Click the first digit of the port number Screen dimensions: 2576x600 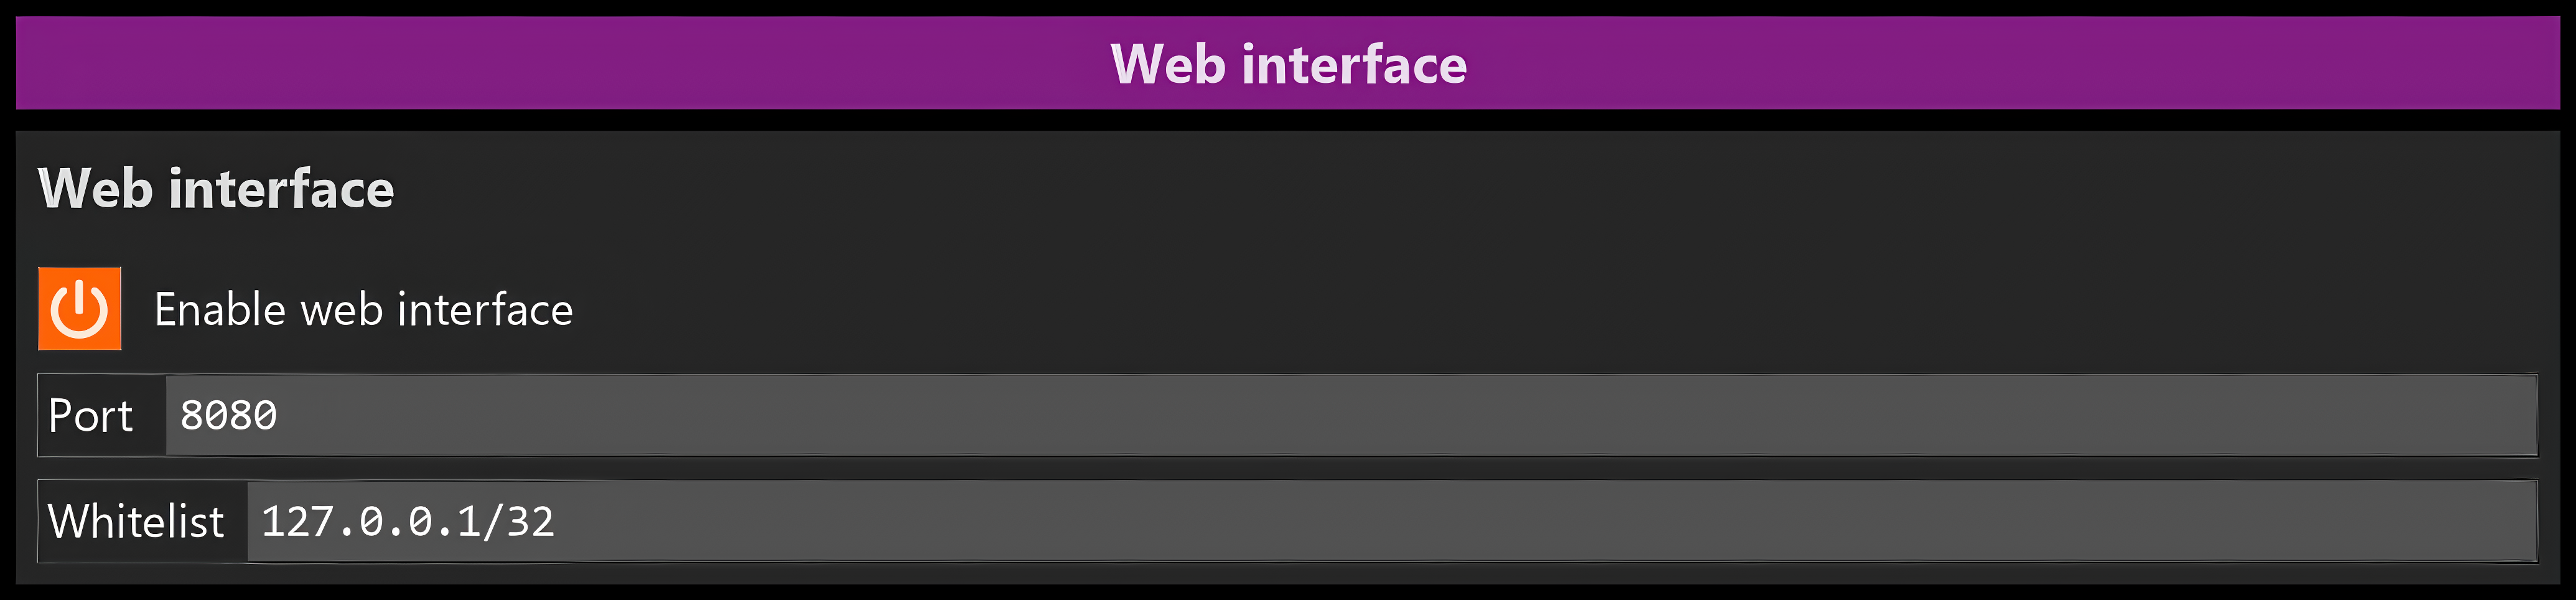192,415
